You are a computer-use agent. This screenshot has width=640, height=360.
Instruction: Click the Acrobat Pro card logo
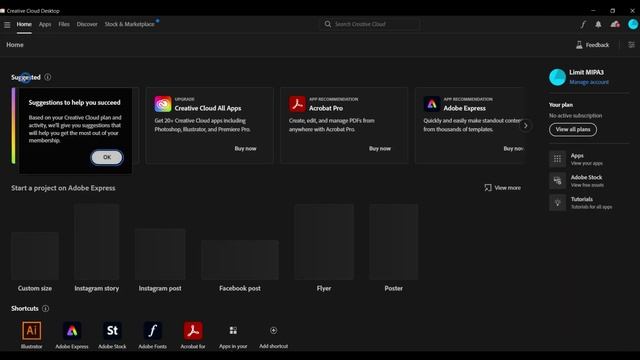(297, 104)
